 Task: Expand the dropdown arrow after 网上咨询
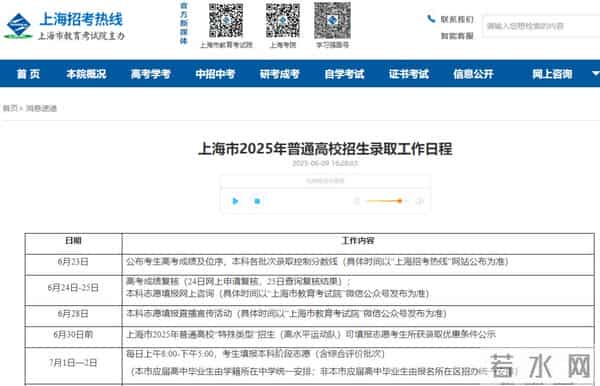[x=595, y=73]
